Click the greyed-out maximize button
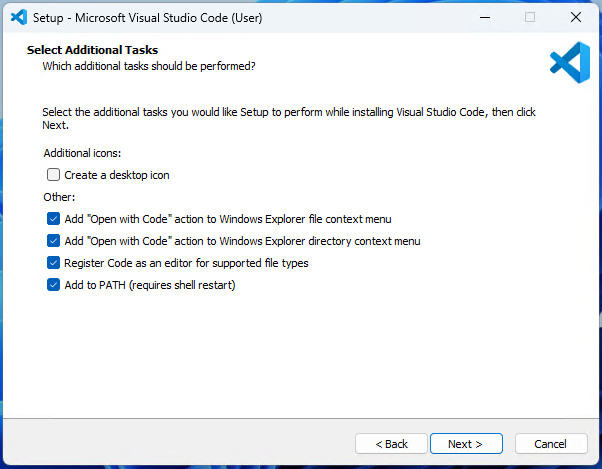Image resolution: width=602 pixels, height=469 pixels. [530, 17]
